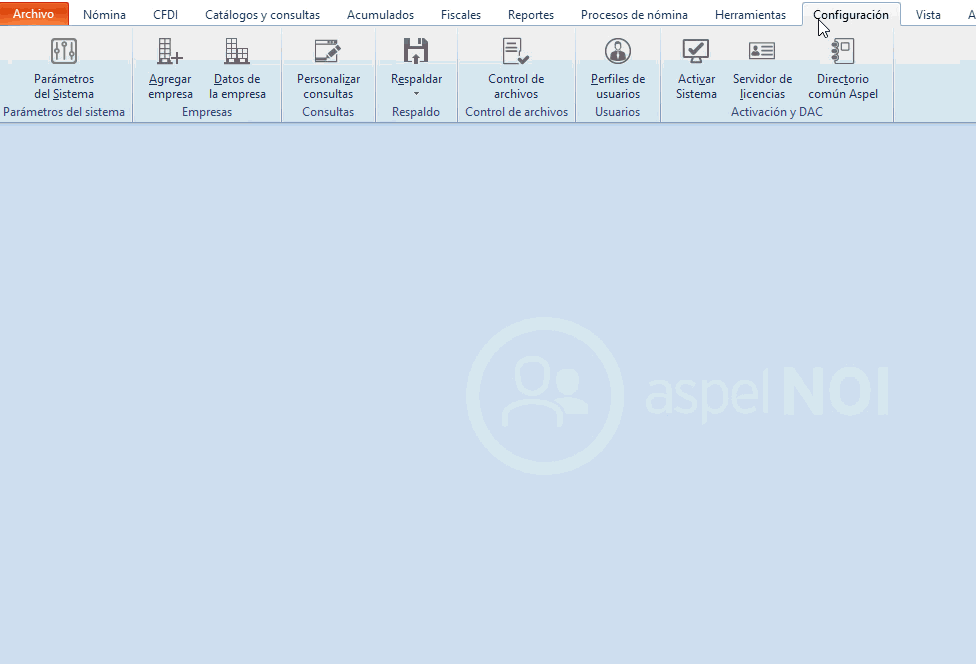
Task: Open Catálogos y consultas tab
Action: point(262,14)
